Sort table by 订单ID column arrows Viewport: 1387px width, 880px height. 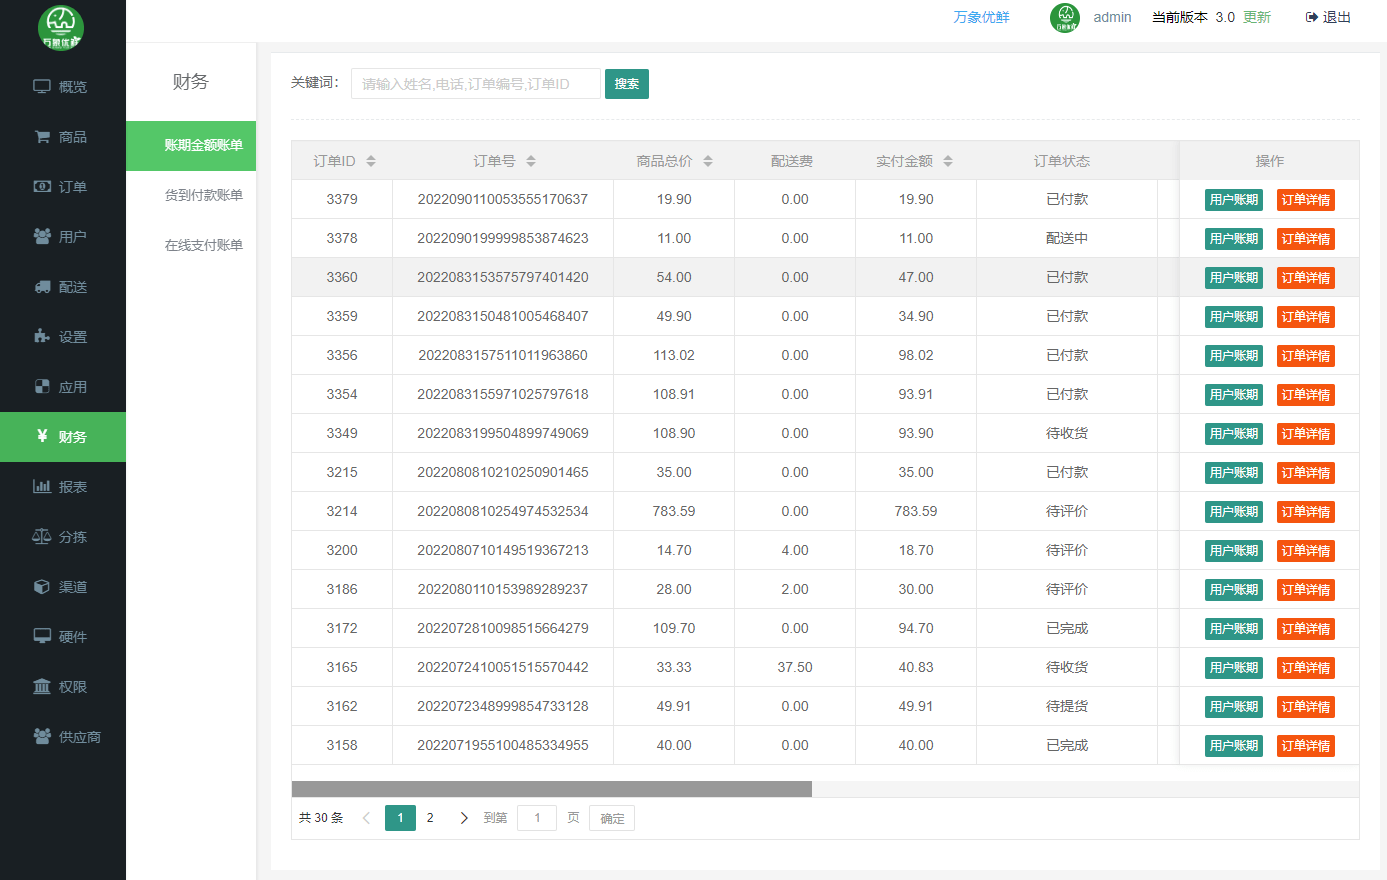pos(371,161)
